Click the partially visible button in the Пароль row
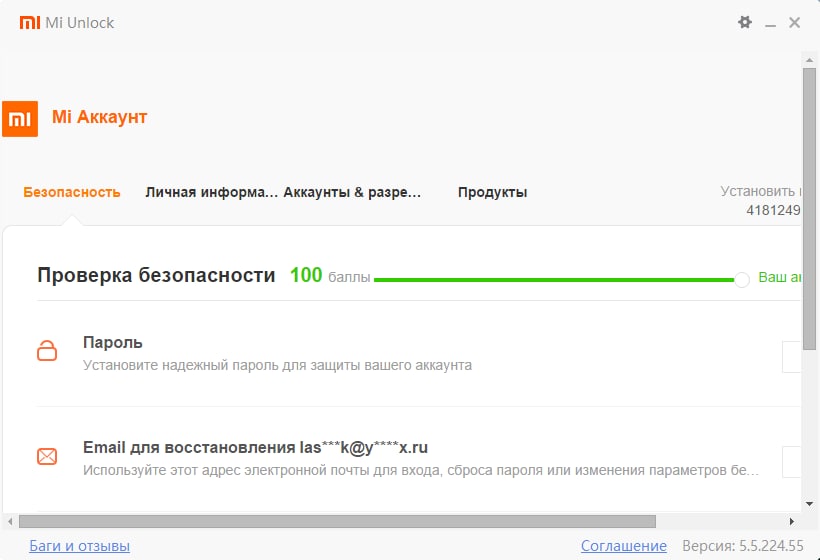 click(791, 357)
